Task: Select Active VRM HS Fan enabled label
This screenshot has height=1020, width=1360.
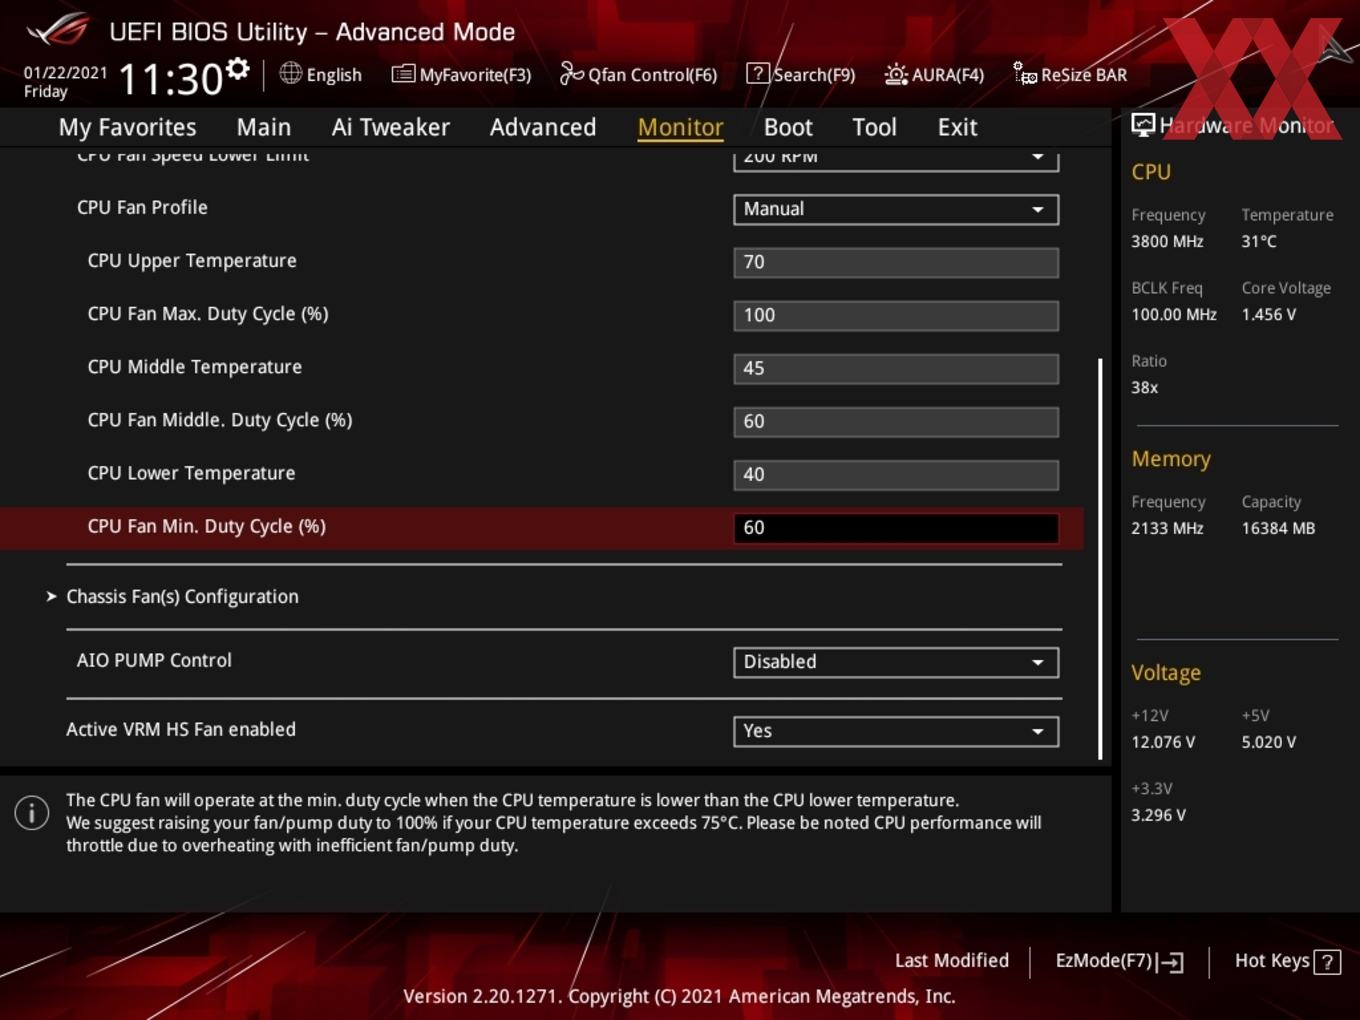Action: tap(181, 729)
